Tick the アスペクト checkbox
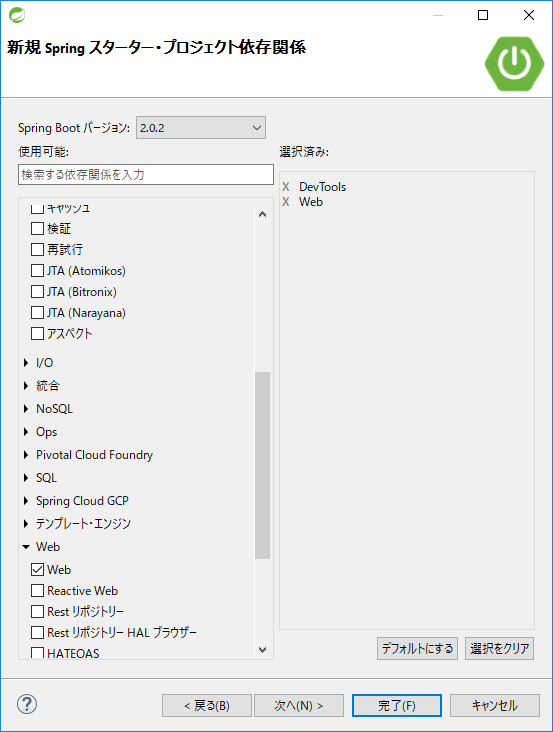 (x=37, y=334)
